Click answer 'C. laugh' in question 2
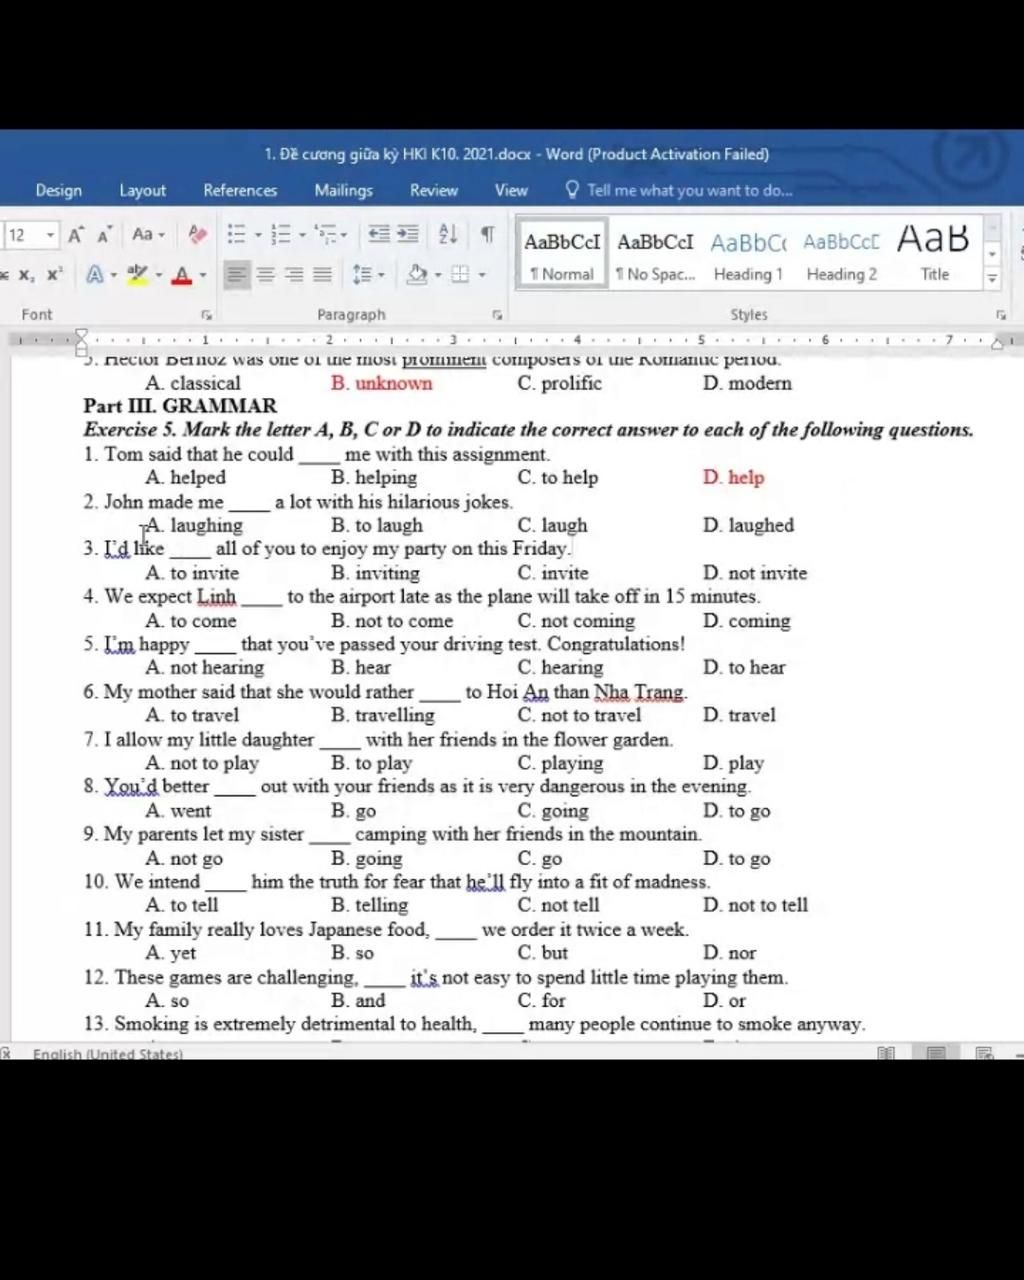1024x1280 pixels. tap(552, 526)
